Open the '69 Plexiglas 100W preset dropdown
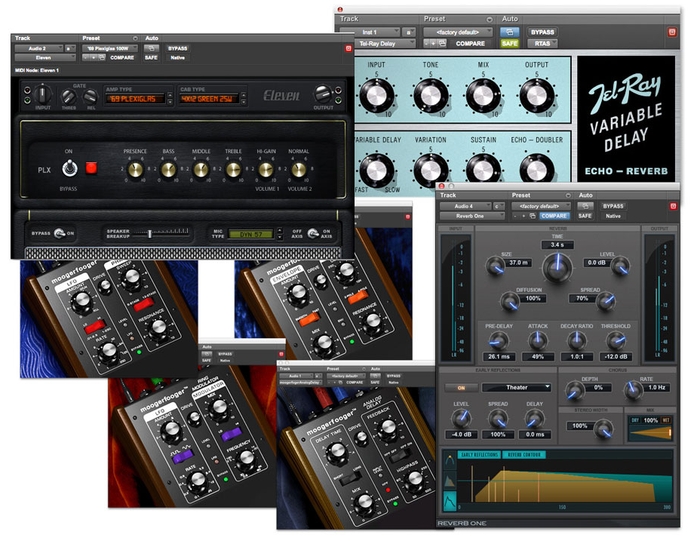This screenshot has height=541, width=700. pyautogui.click(x=110, y=48)
